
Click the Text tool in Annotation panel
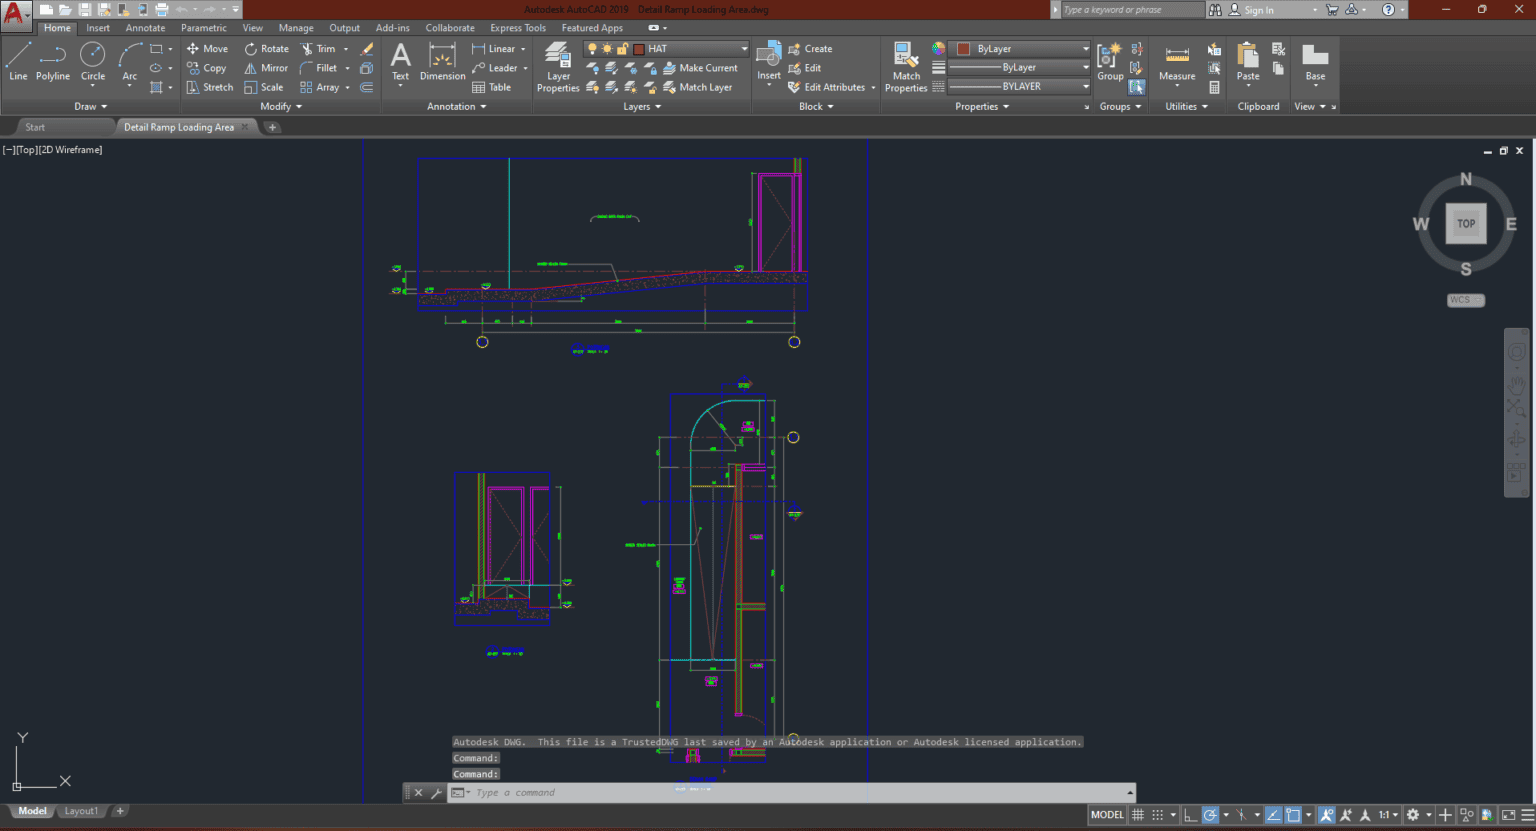click(400, 62)
